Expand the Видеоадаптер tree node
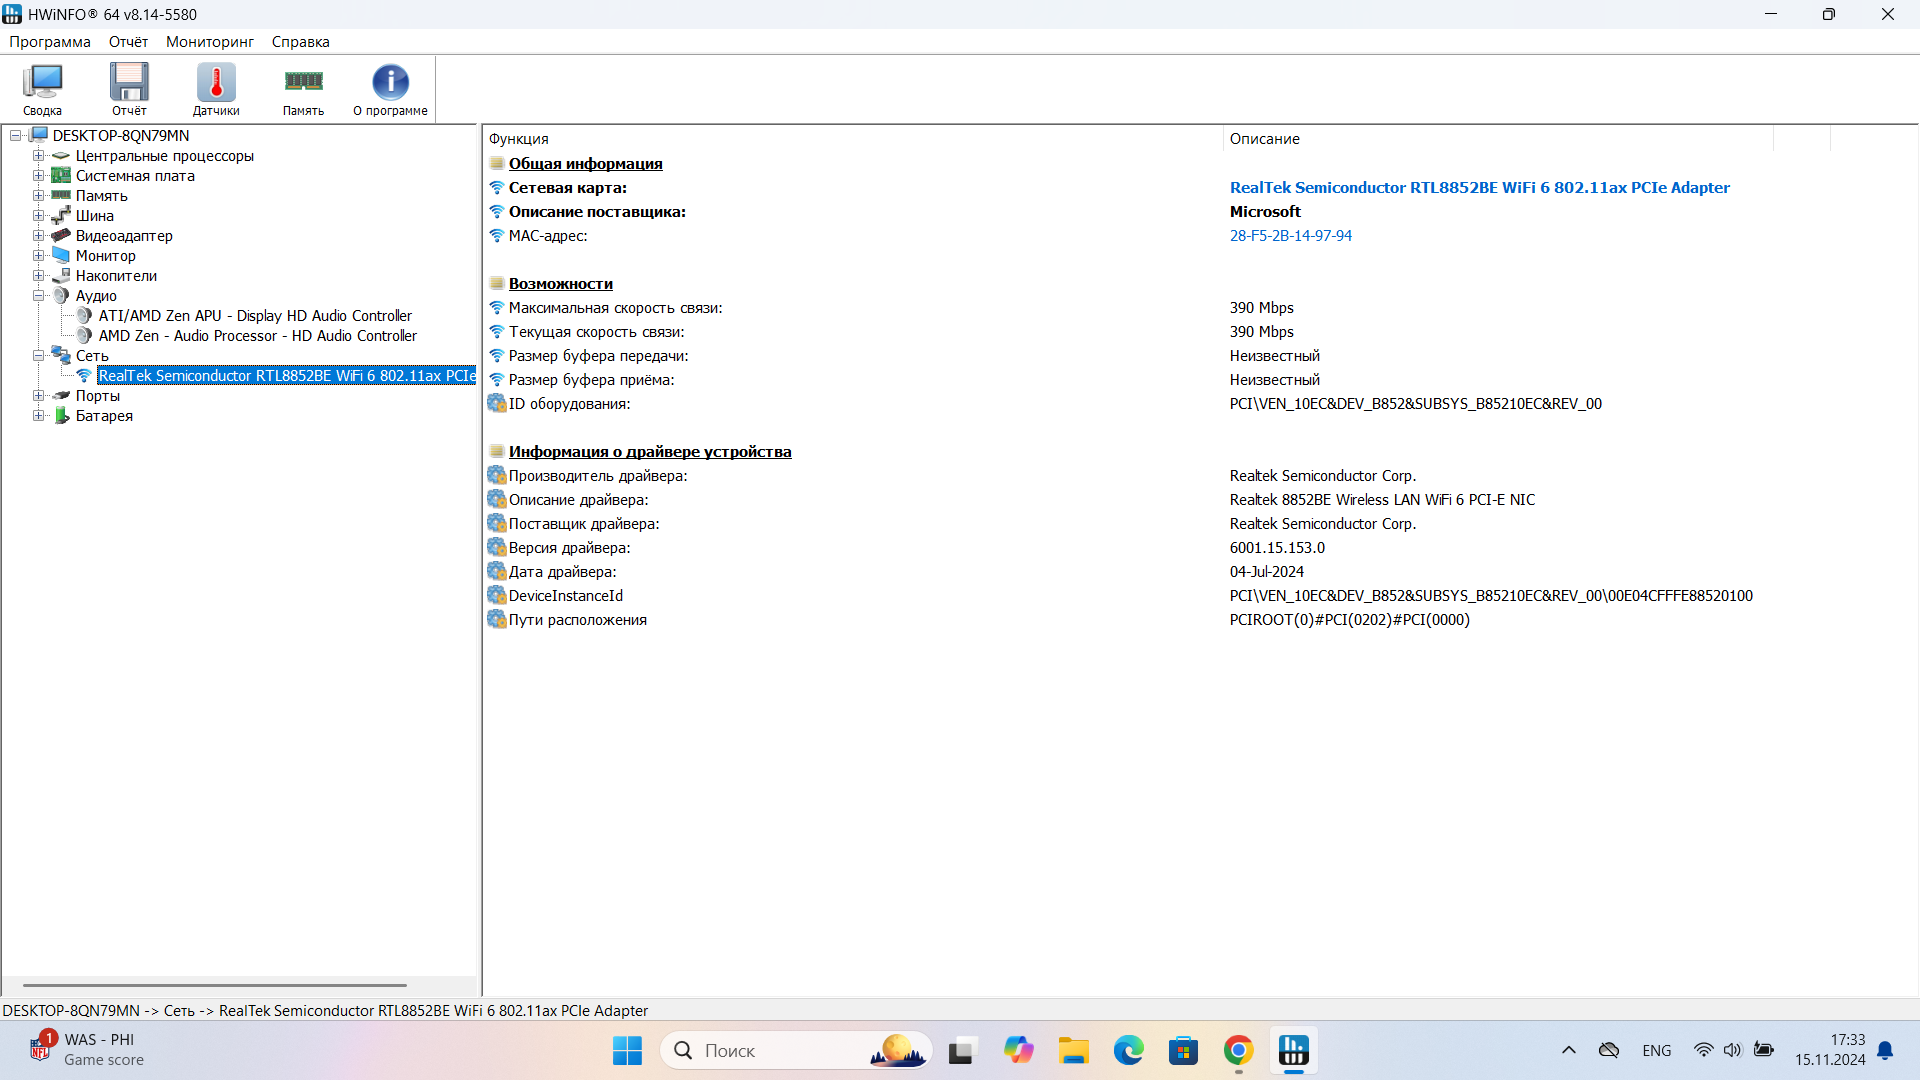The image size is (1920, 1080). [38, 236]
